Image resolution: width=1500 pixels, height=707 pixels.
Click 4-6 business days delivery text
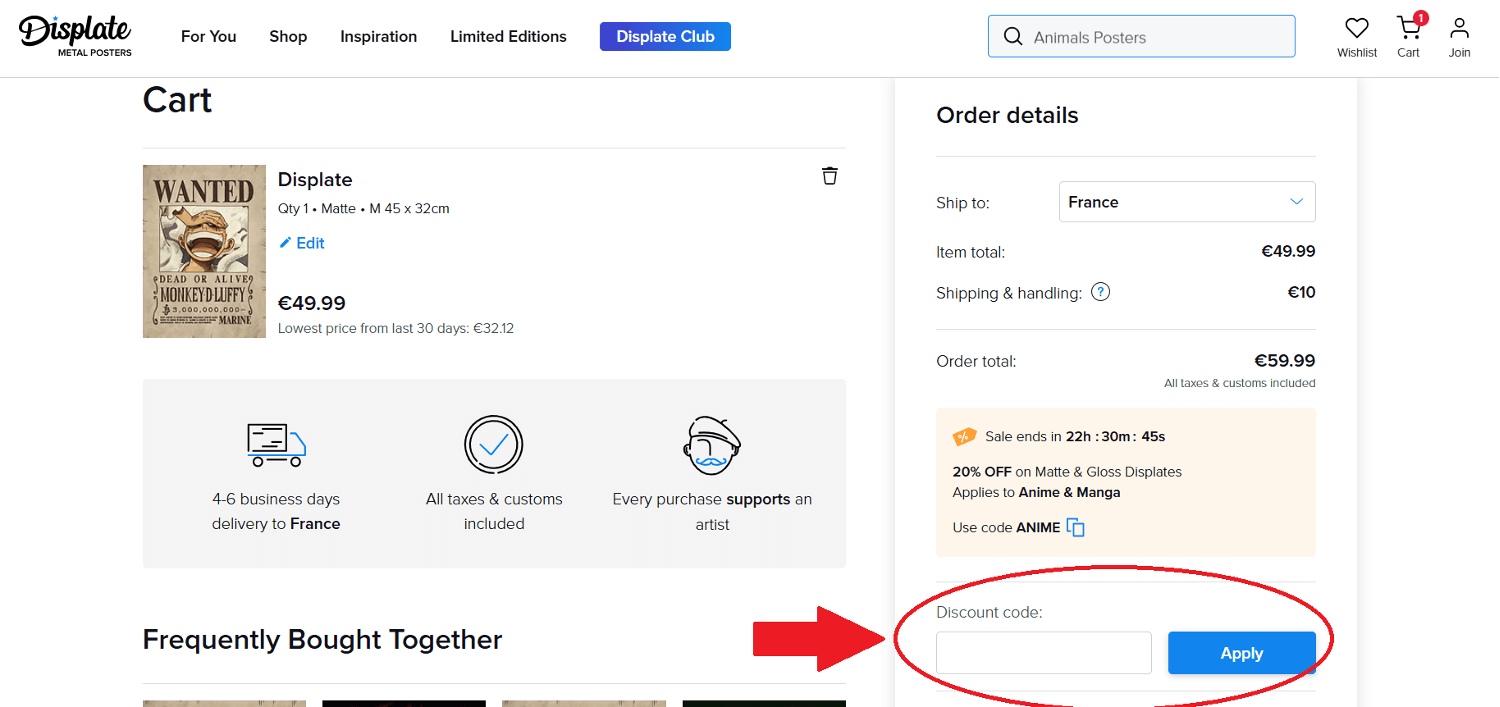(276, 511)
